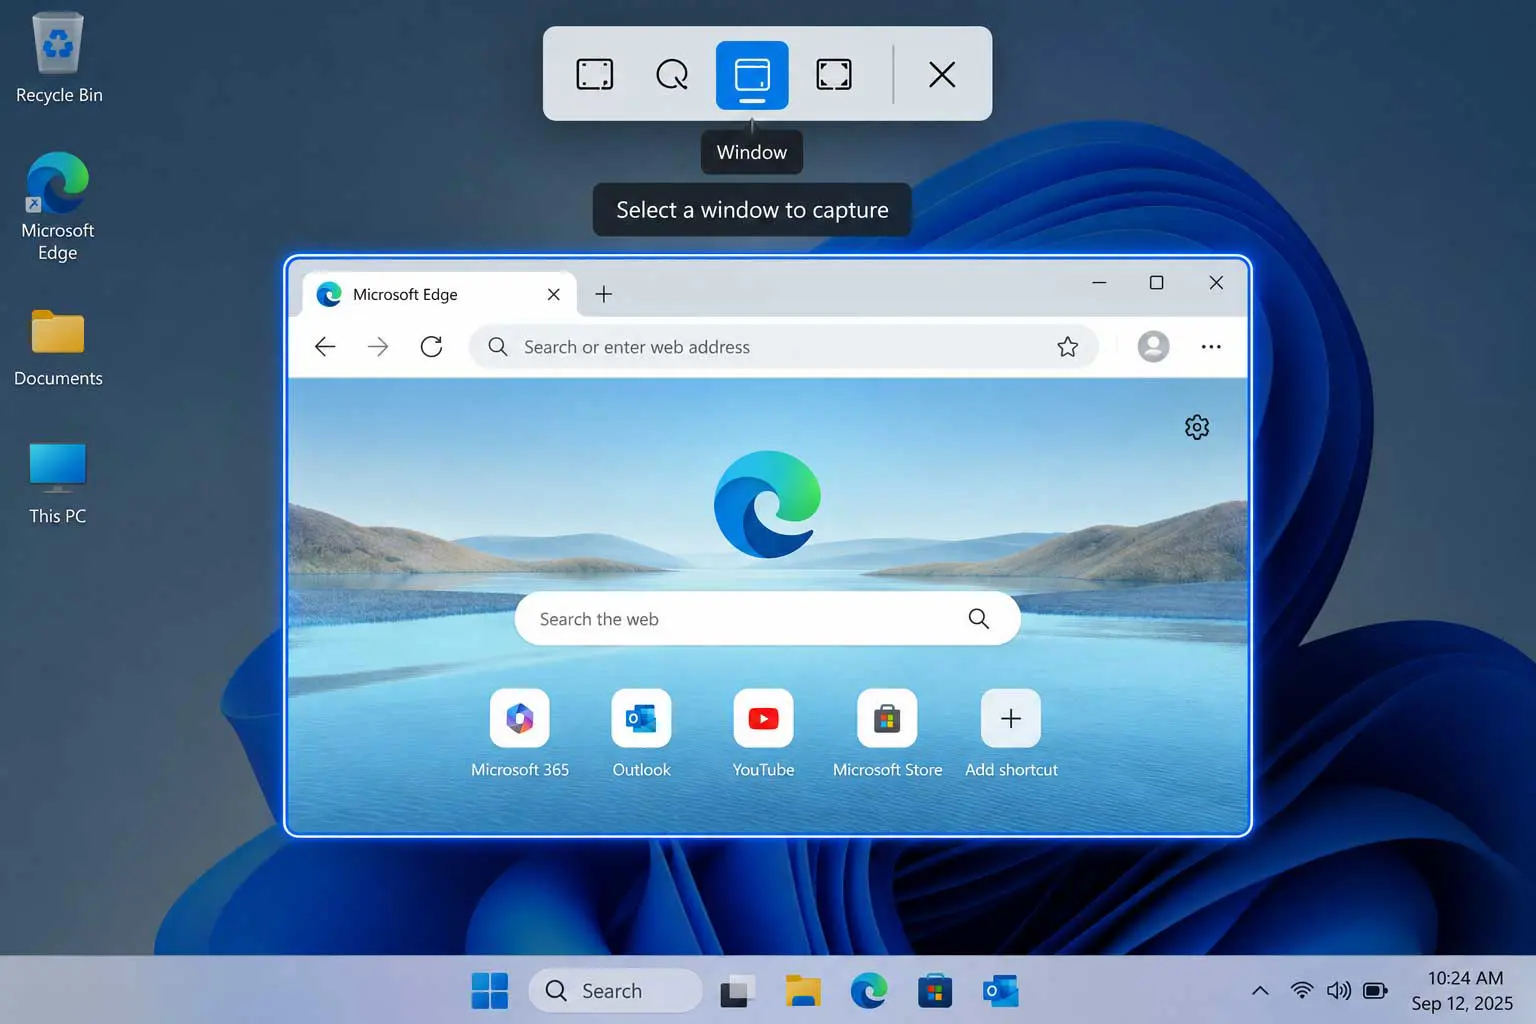Go forward in Edge

pyautogui.click(x=378, y=347)
